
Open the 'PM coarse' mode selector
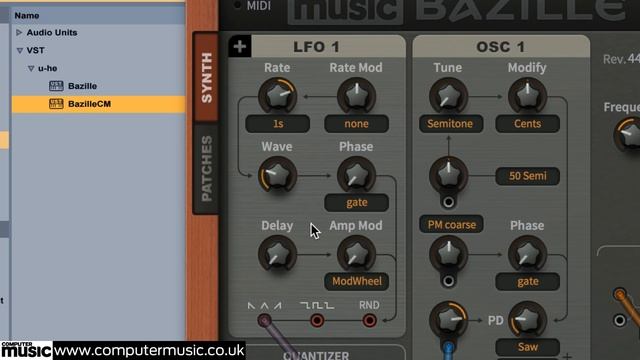[451, 224]
